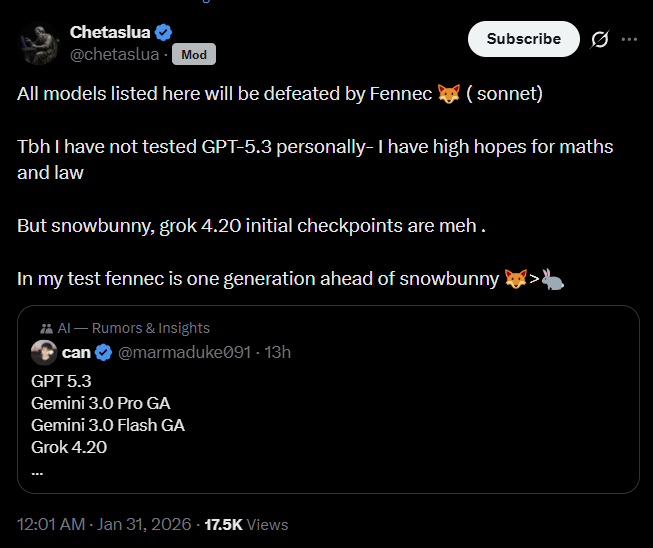Click the Subscribe button
This screenshot has width=653, height=548.
pyautogui.click(x=523, y=39)
